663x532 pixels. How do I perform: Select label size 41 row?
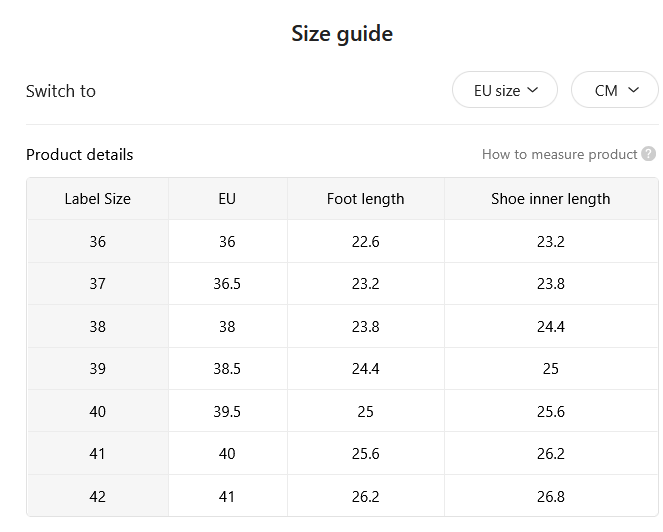click(342, 453)
